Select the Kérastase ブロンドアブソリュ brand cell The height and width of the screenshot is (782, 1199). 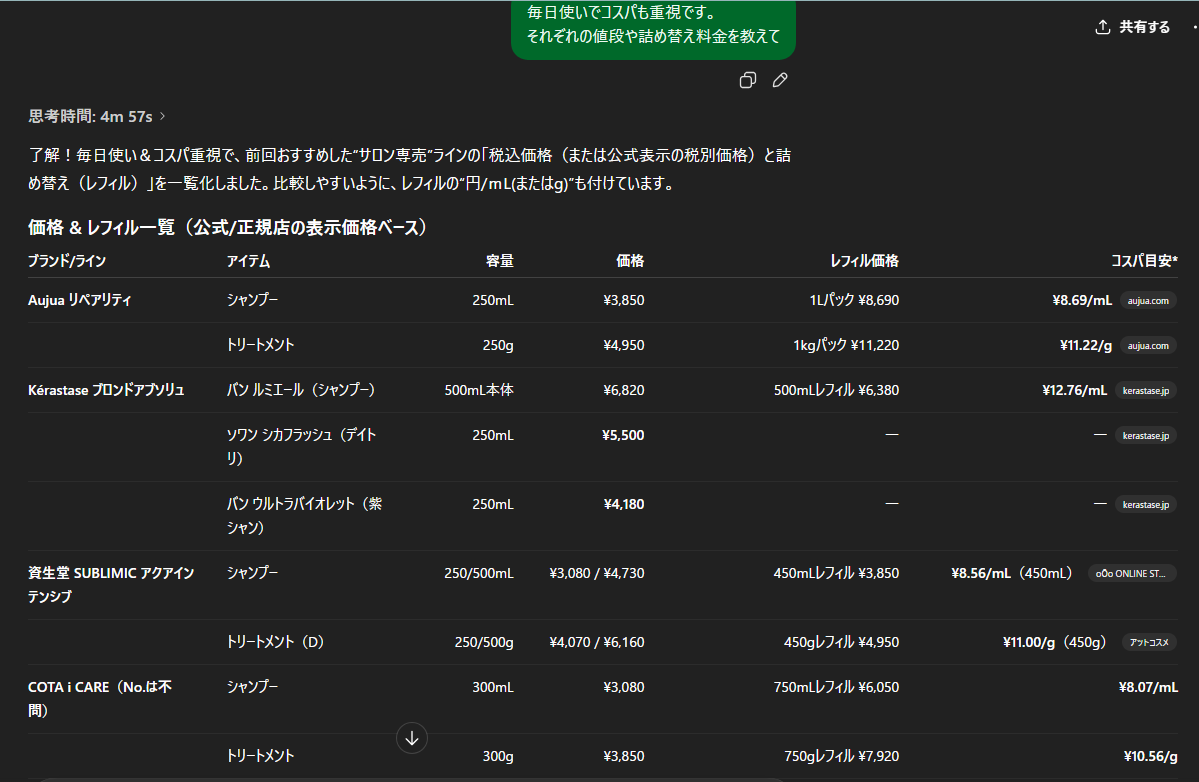point(106,390)
